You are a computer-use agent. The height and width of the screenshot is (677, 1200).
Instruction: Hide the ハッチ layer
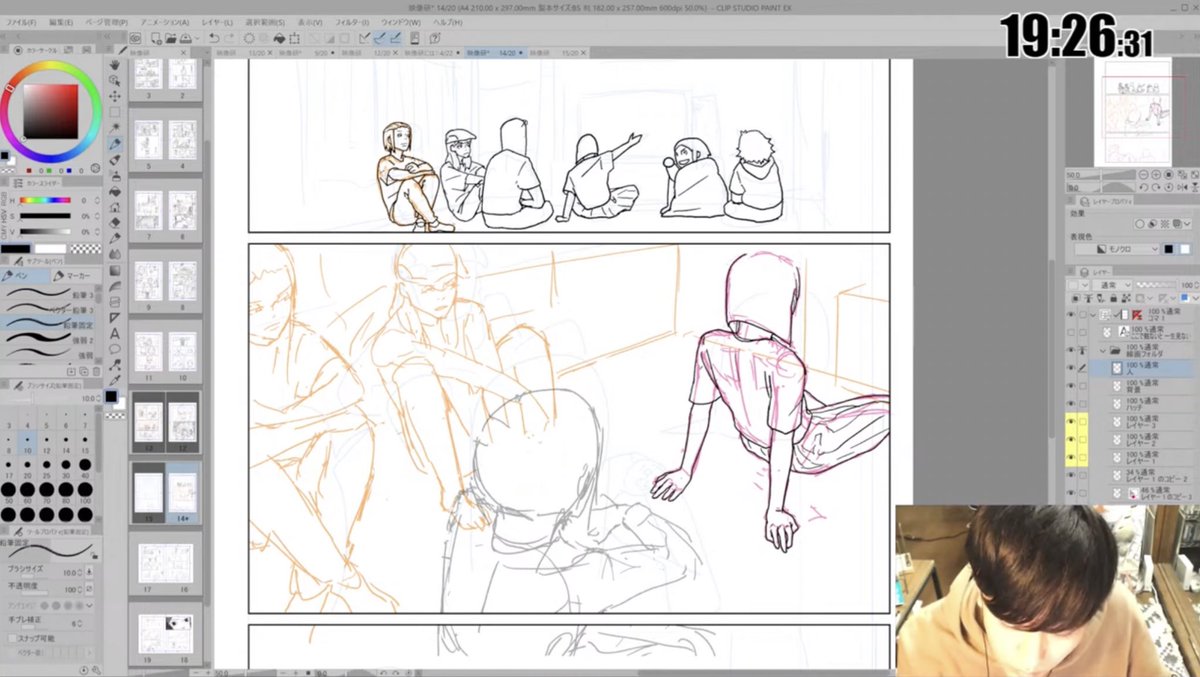pos(1071,404)
